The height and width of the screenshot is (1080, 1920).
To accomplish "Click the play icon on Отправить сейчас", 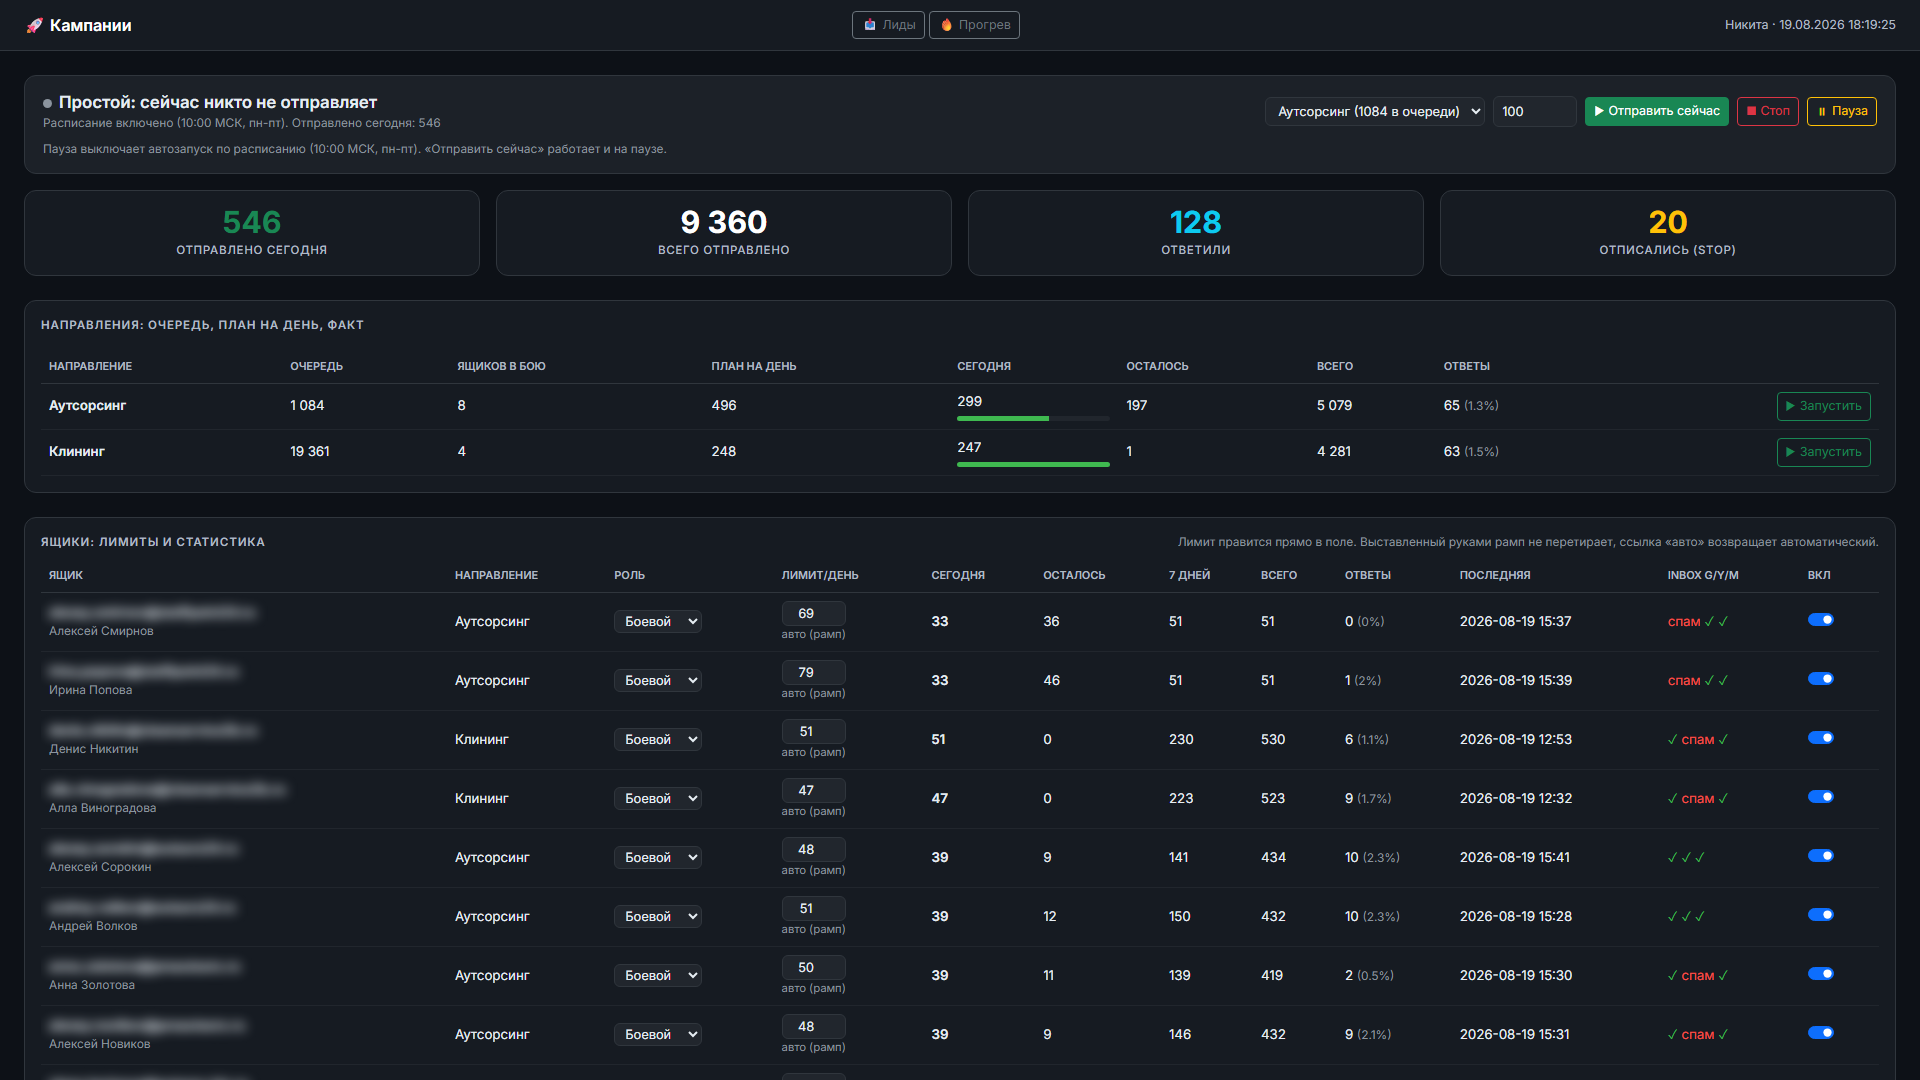I will pos(1599,111).
